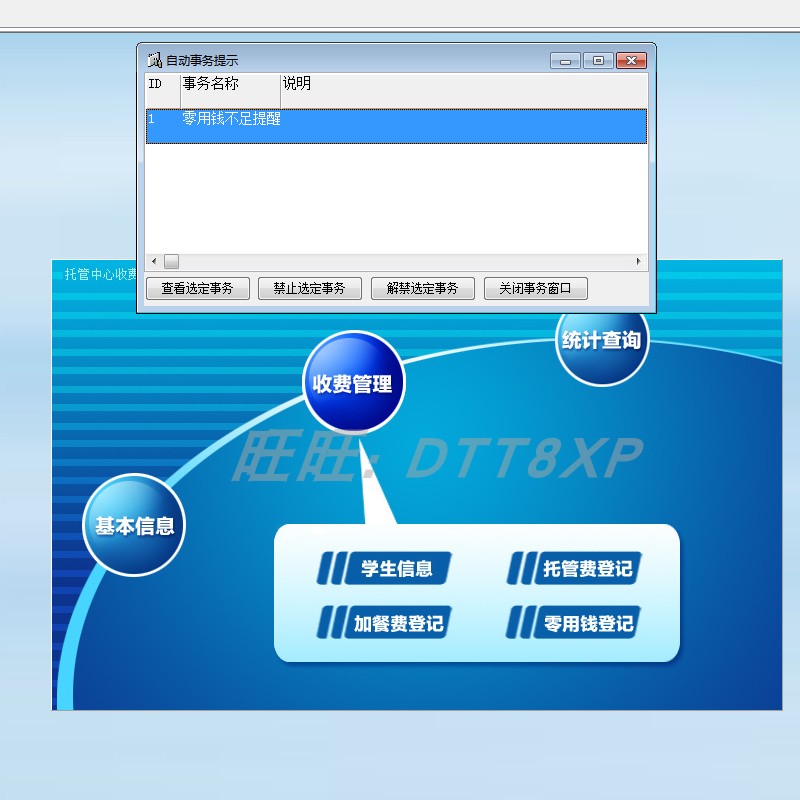Open the 收费管理 circular menu bubble
The height and width of the screenshot is (800, 800).
coord(352,381)
